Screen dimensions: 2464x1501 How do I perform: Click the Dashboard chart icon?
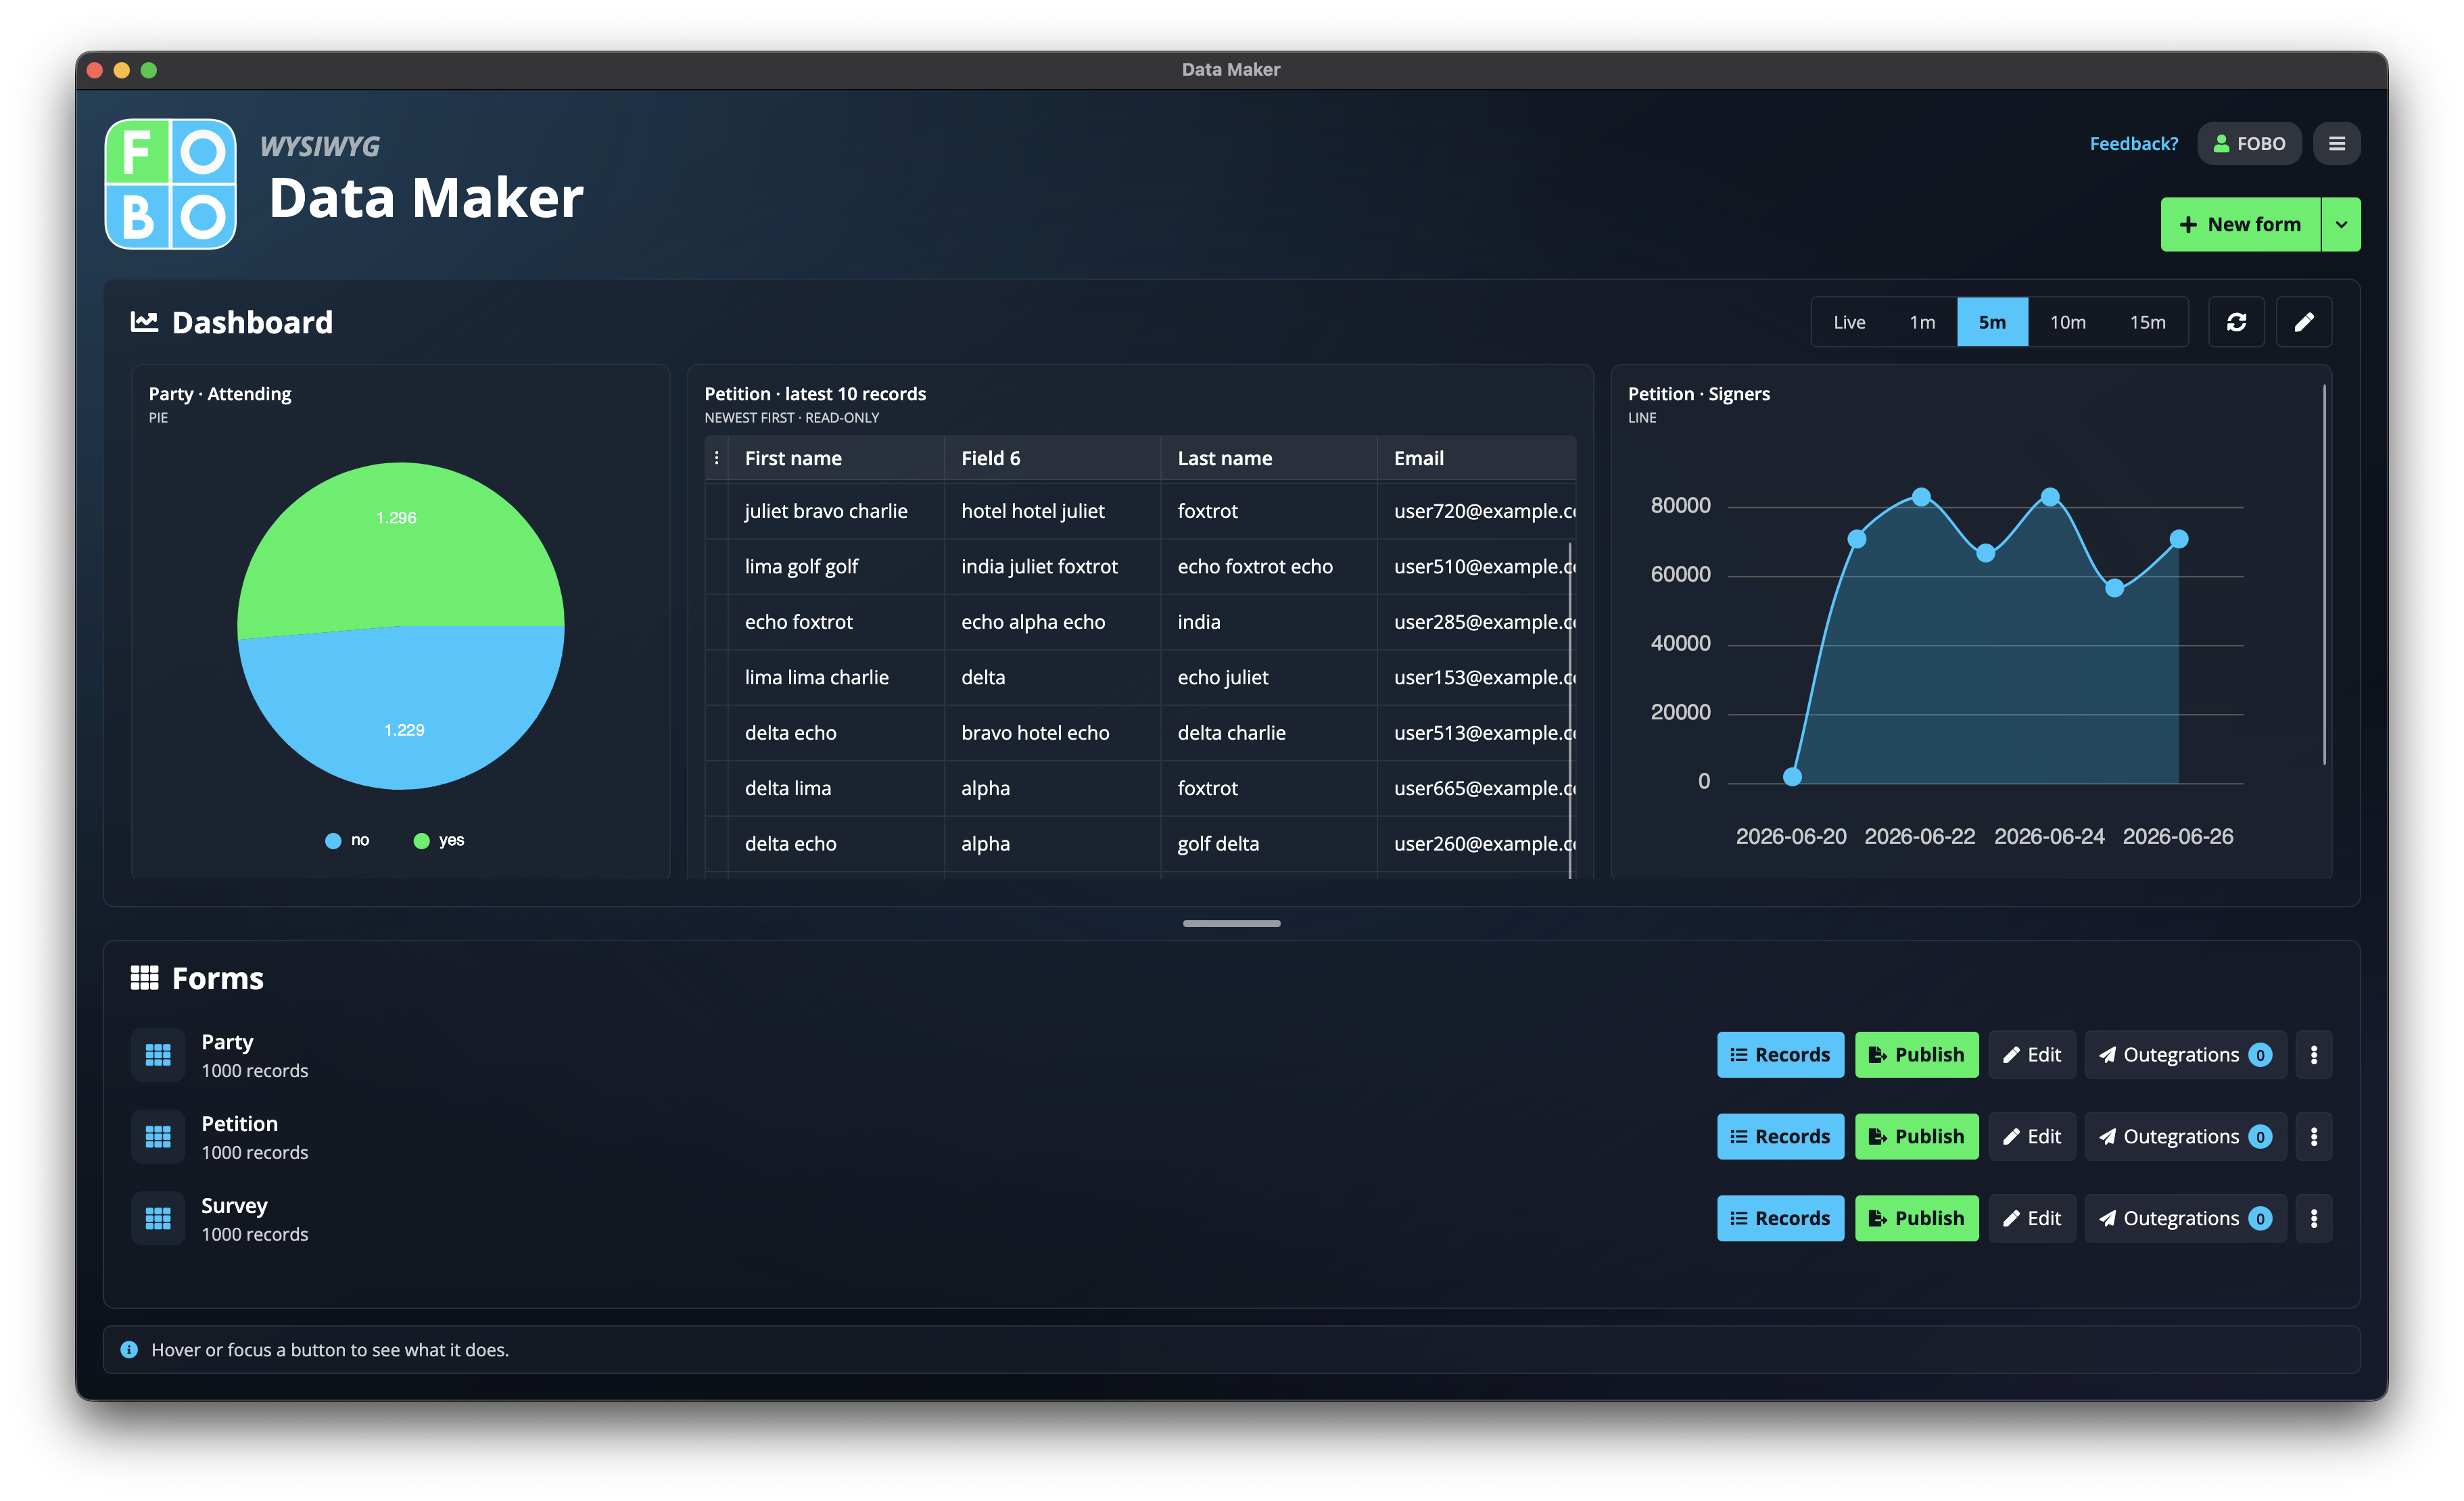click(x=144, y=322)
